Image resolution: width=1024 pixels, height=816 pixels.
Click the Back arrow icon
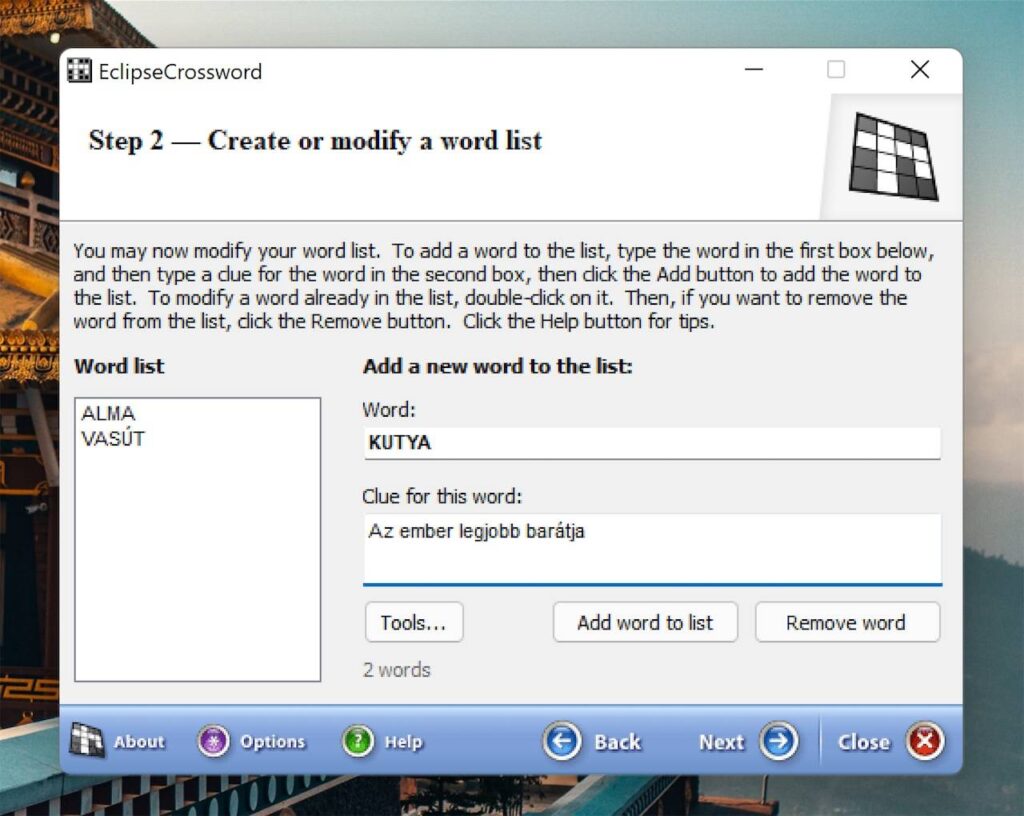pyautogui.click(x=562, y=741)
